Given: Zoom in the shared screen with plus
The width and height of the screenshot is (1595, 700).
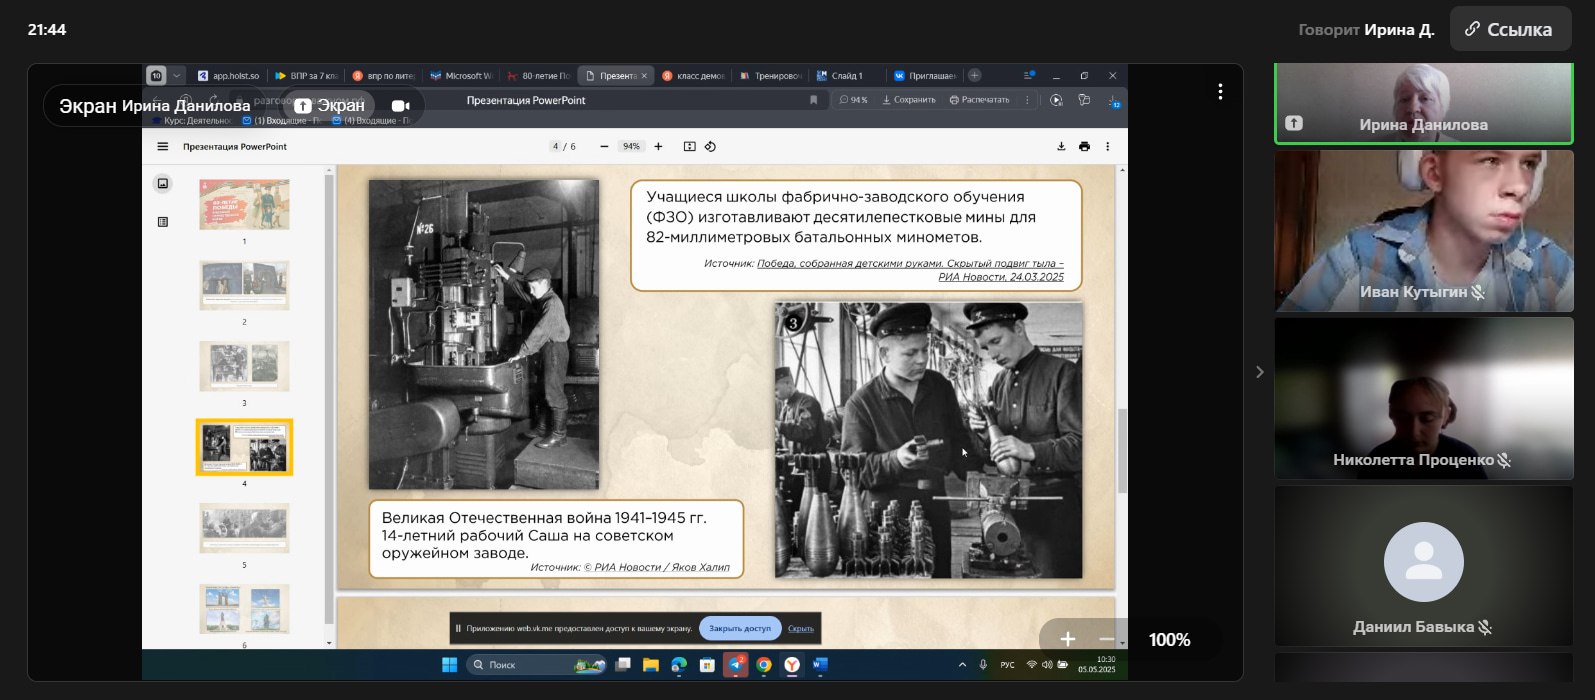Looking at the screenshot, I should click(1067, 639).
